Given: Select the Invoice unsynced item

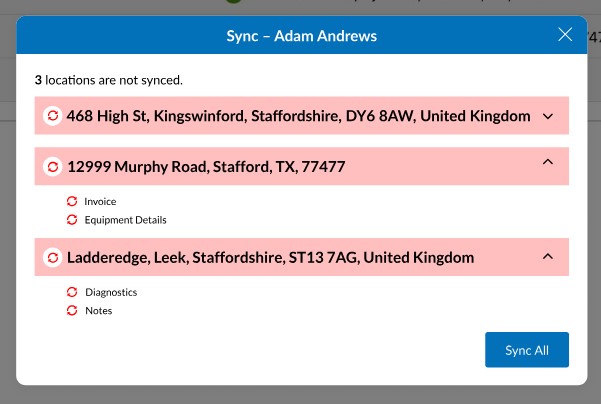Looking at the screenshot, I should (100, 202).
